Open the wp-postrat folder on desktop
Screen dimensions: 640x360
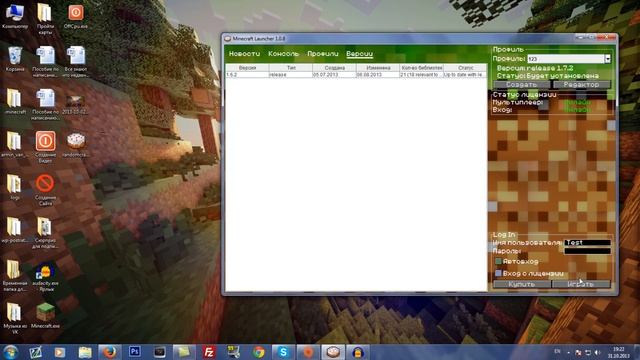(14, 230)
